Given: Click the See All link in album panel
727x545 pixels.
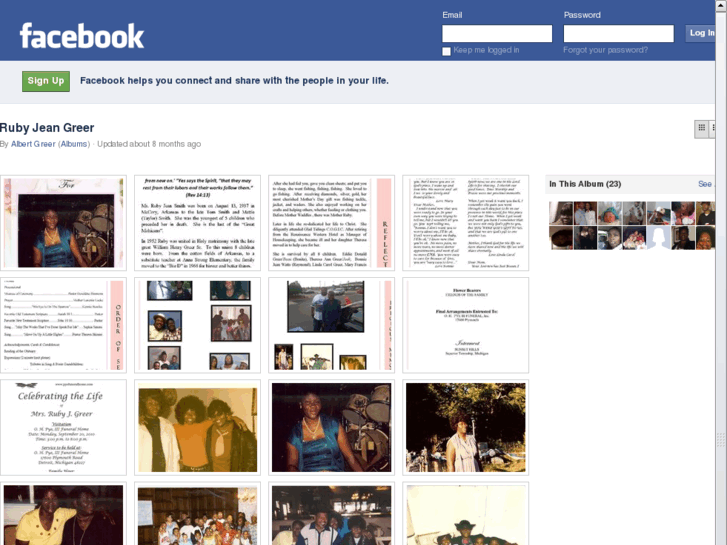Looking at the screenshot, I should coord(706,184).
